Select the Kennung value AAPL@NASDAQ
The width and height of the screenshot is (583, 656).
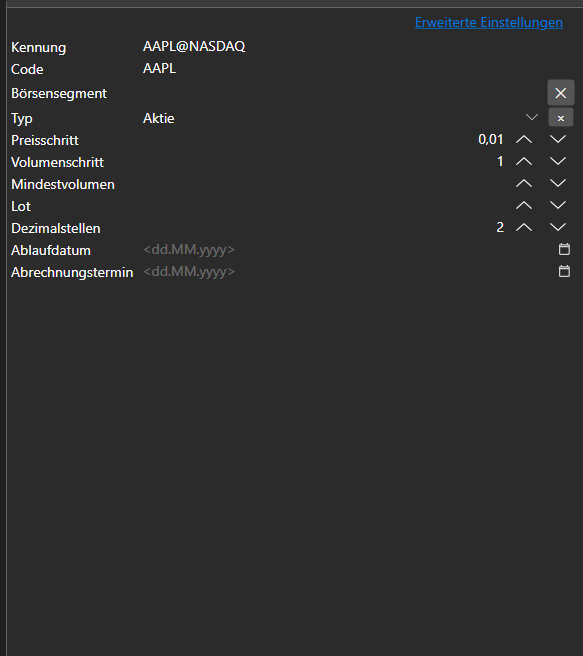[x=194, y=46]
